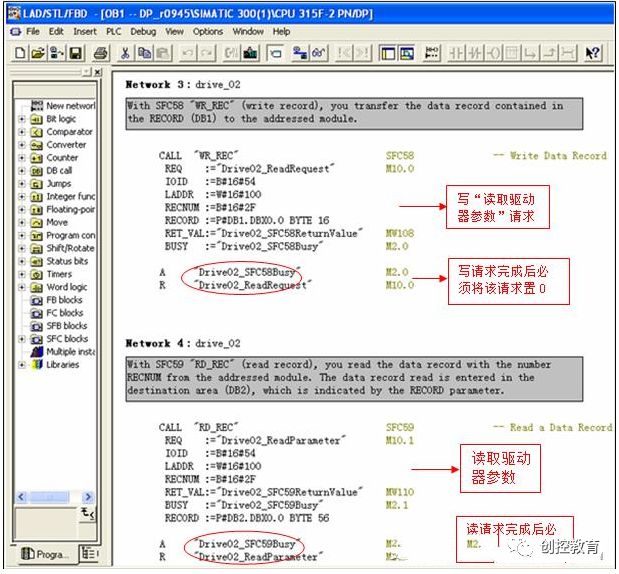Click the Network 4 comment box about SFC59
Viewport: 619px width, 574px height.
tap(354, 378)
